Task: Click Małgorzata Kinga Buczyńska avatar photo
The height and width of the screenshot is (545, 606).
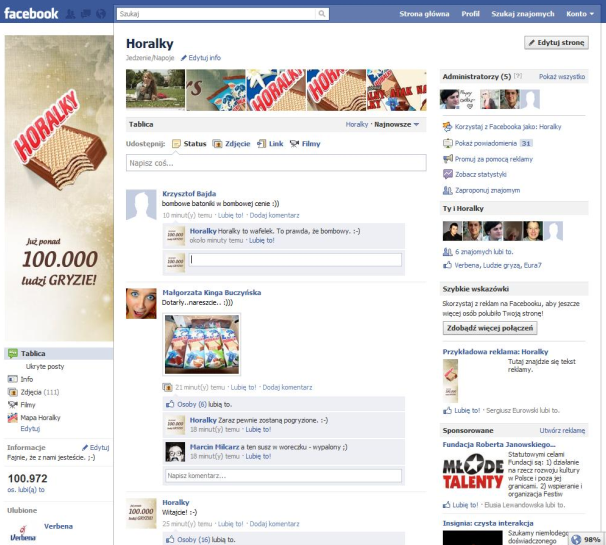Action: (141, 303)
